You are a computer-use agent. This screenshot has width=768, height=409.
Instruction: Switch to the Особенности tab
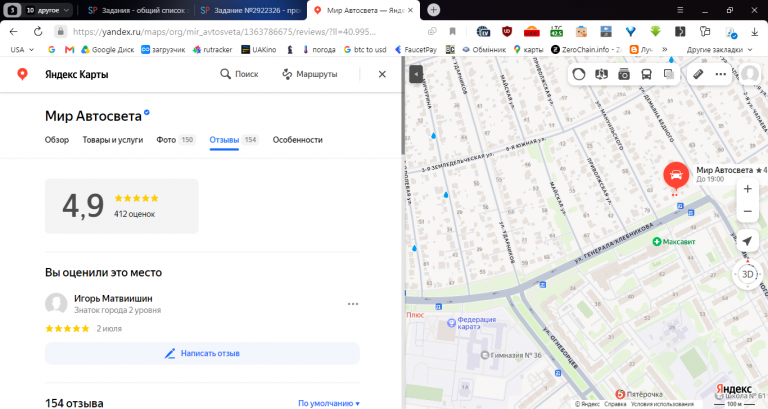tap(297, 140)
